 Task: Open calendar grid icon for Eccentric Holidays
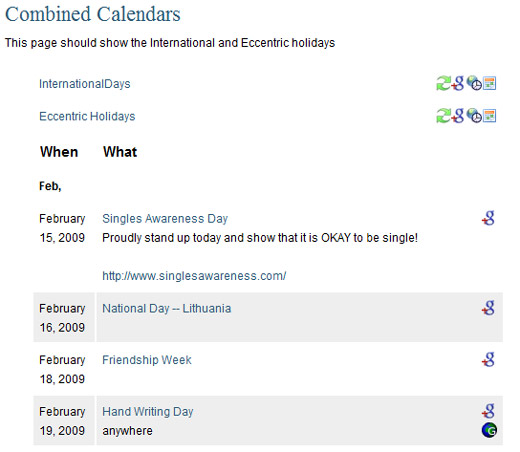(x=489, y=116)
